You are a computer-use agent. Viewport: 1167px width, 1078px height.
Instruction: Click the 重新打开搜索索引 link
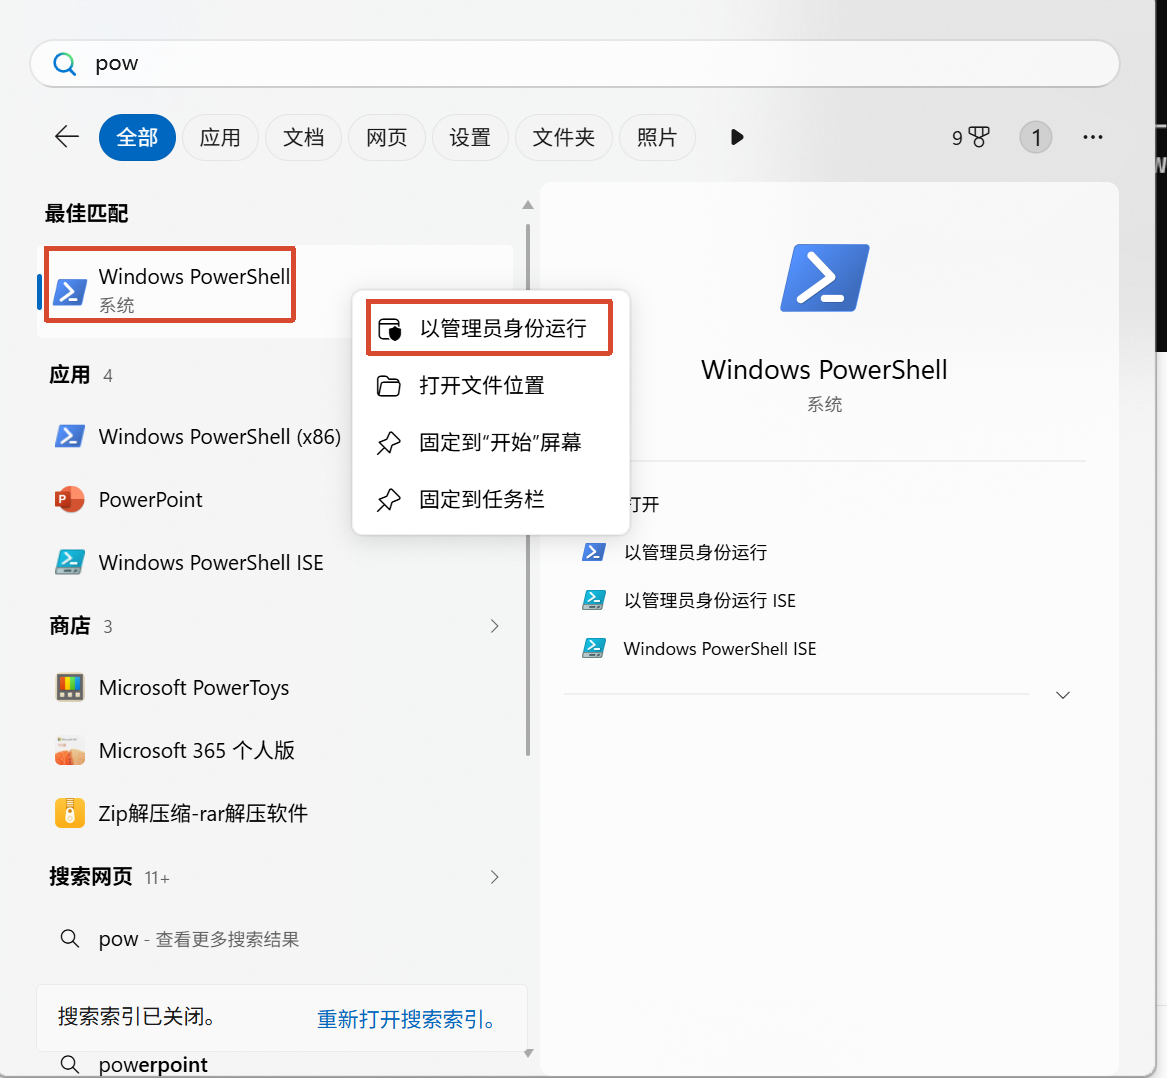pos(406,1018)
